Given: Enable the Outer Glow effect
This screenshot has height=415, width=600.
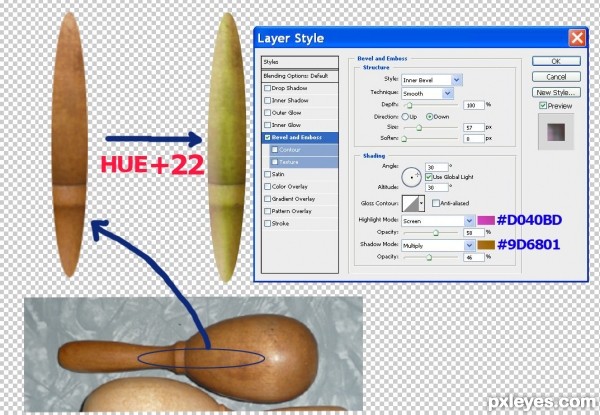Looking at the screenshot, I should (x=267, y=113).
